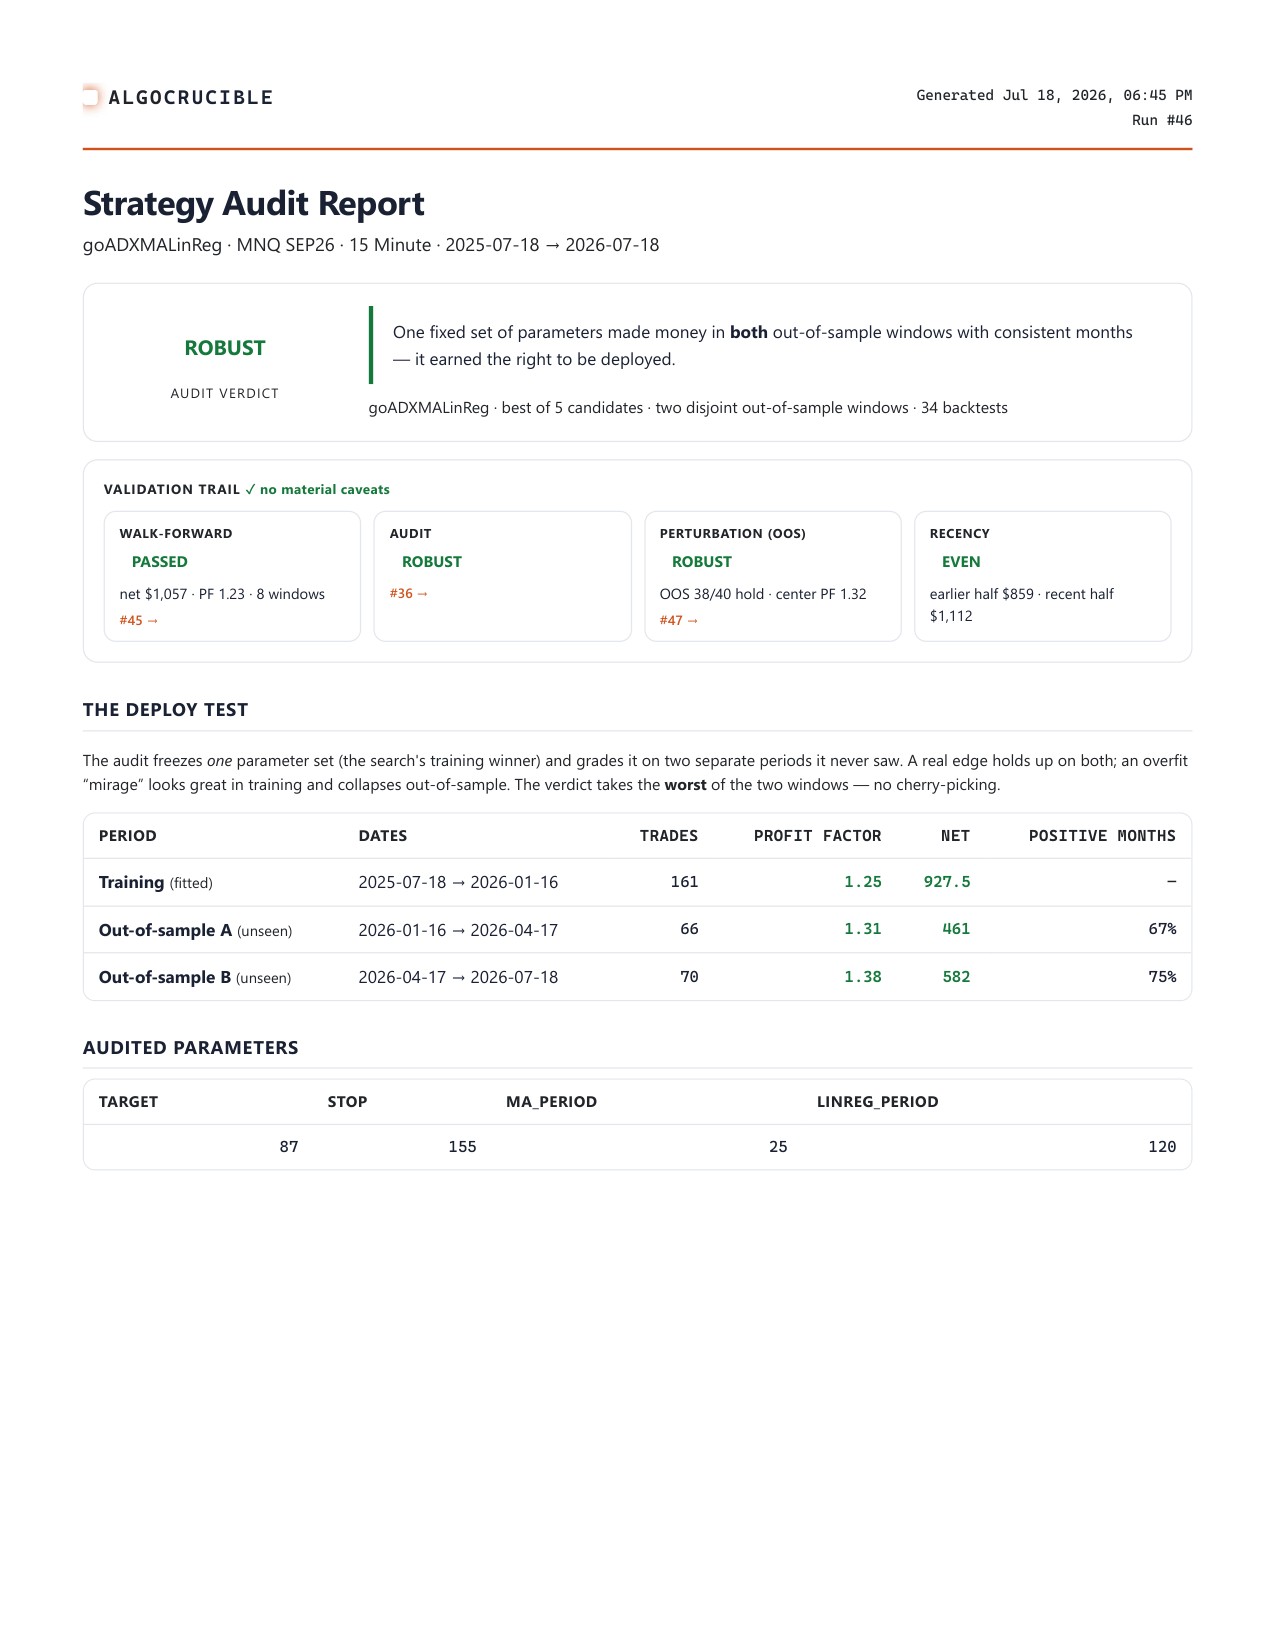This screenshot has height=1650, width=1275.
Task: Click the 'best of 5 candidates' summary line
Action: click(688, 408)
